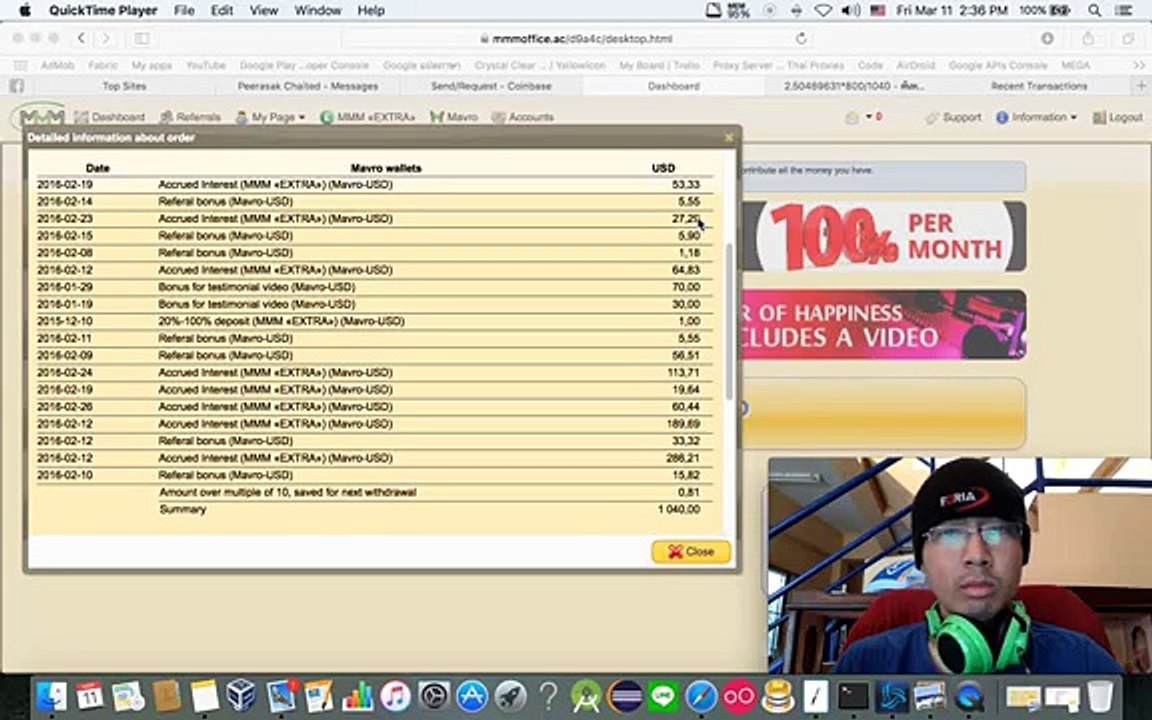This screenshot has height=720, width=1152.
Task: Open the Accounts section
Action: coord(522,117)
